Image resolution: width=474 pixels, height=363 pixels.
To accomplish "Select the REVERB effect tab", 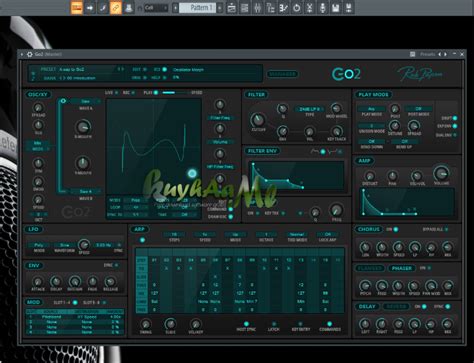I will pyautogui.click(x=396, y=306).
